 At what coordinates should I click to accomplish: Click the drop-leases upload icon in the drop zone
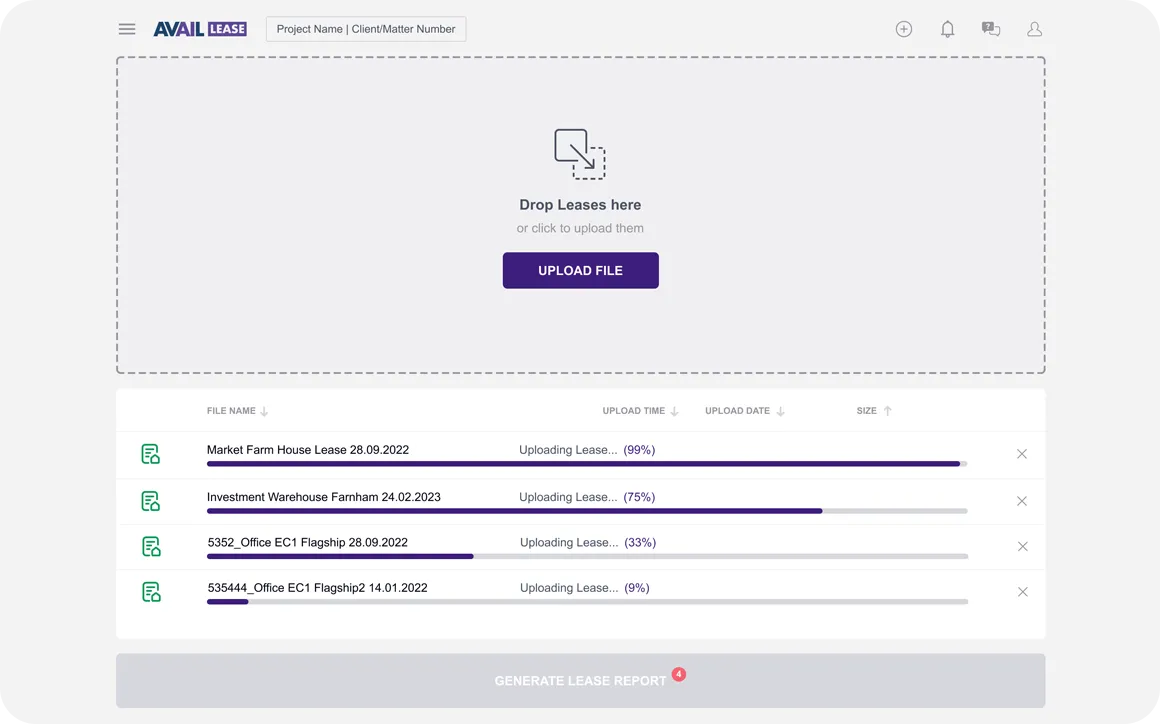tap(580, 153)
